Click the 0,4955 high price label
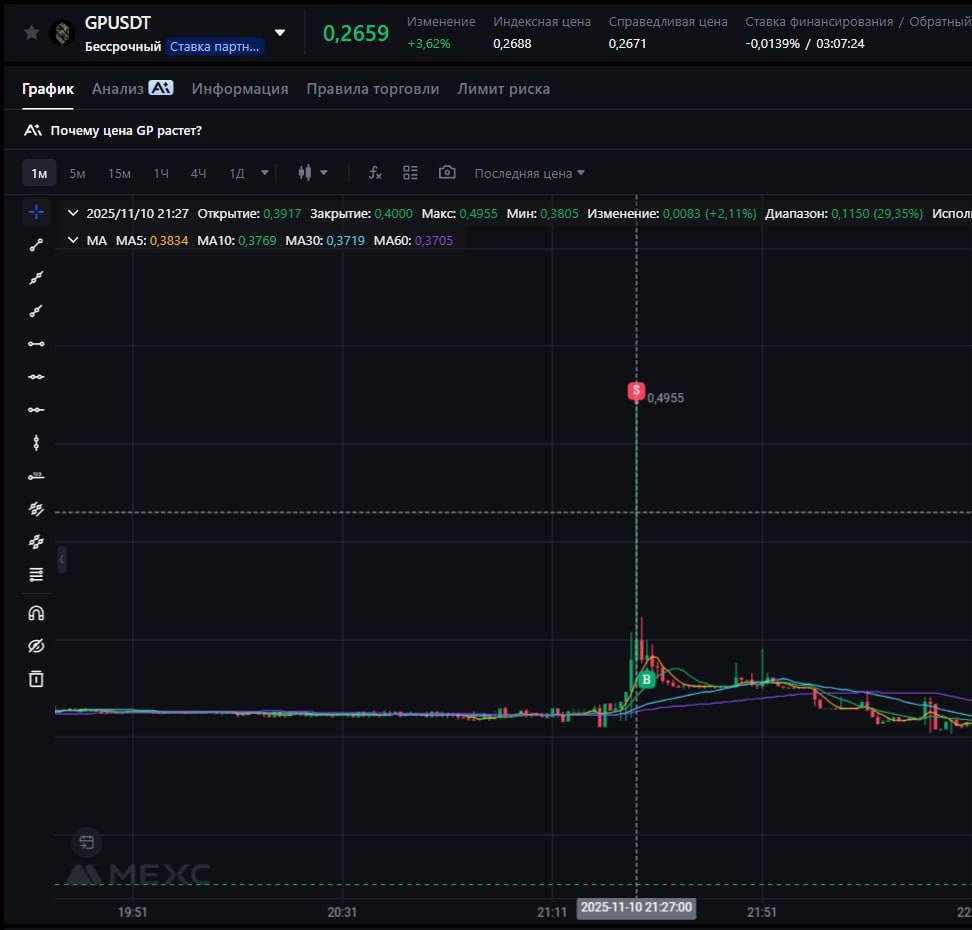 click(666, 398)
